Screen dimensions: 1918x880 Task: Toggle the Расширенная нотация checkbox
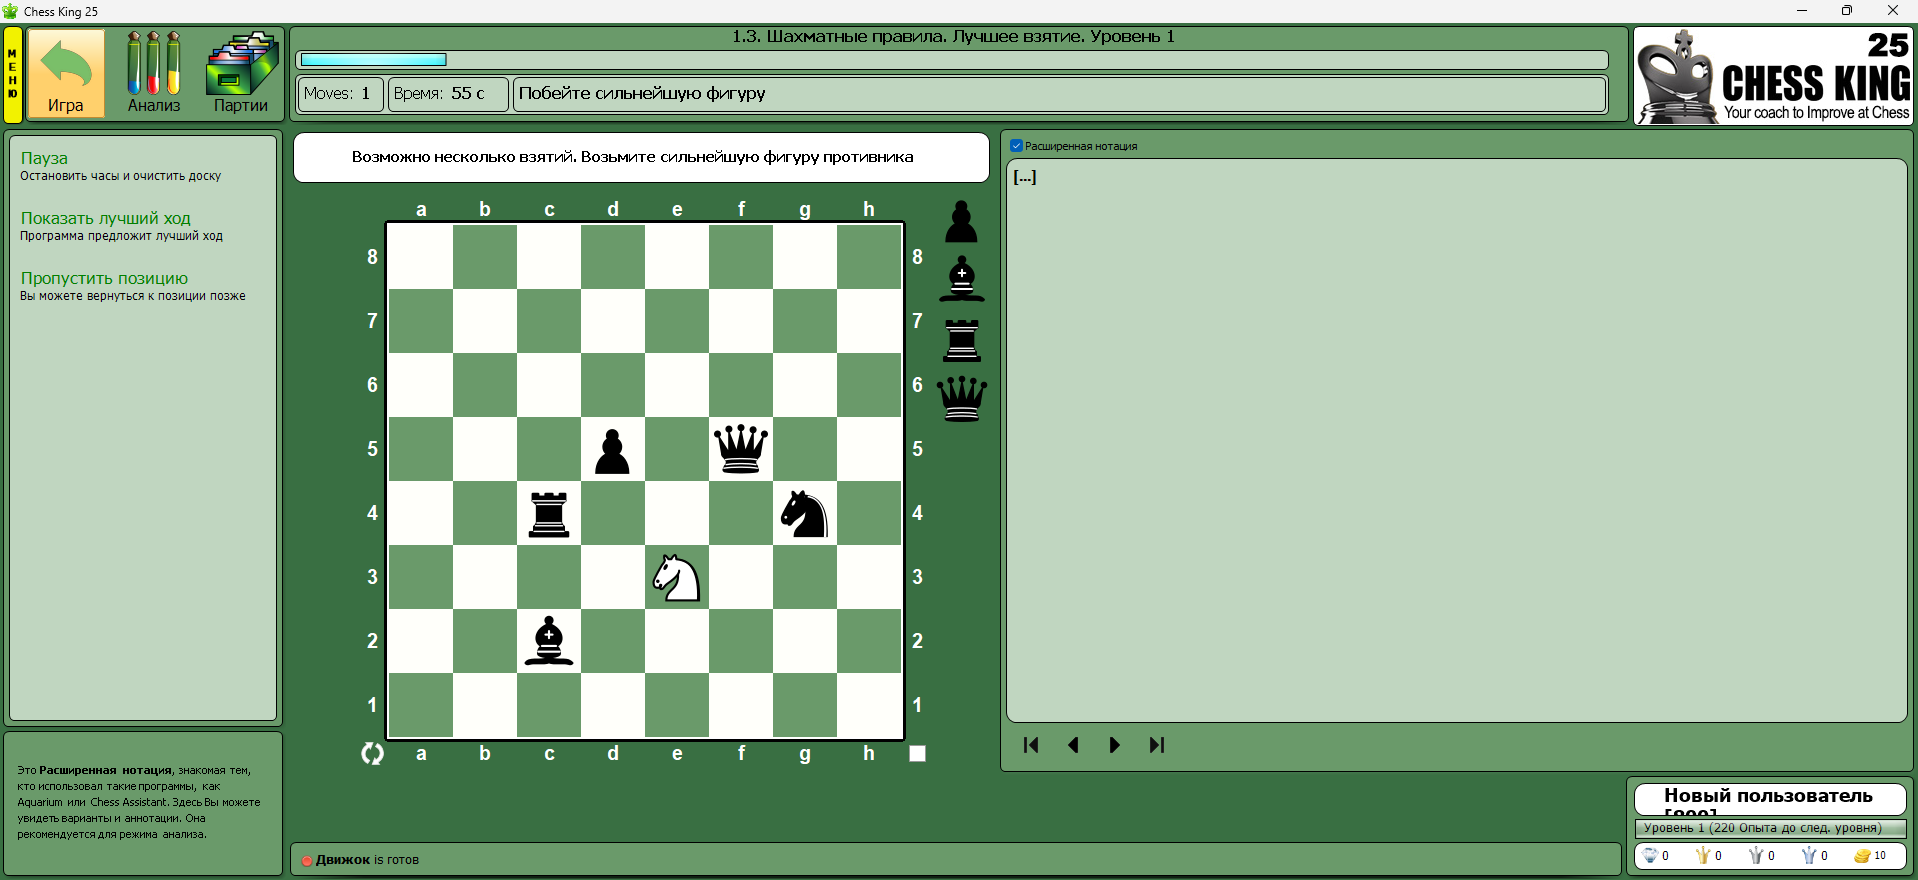point(1016,146)
